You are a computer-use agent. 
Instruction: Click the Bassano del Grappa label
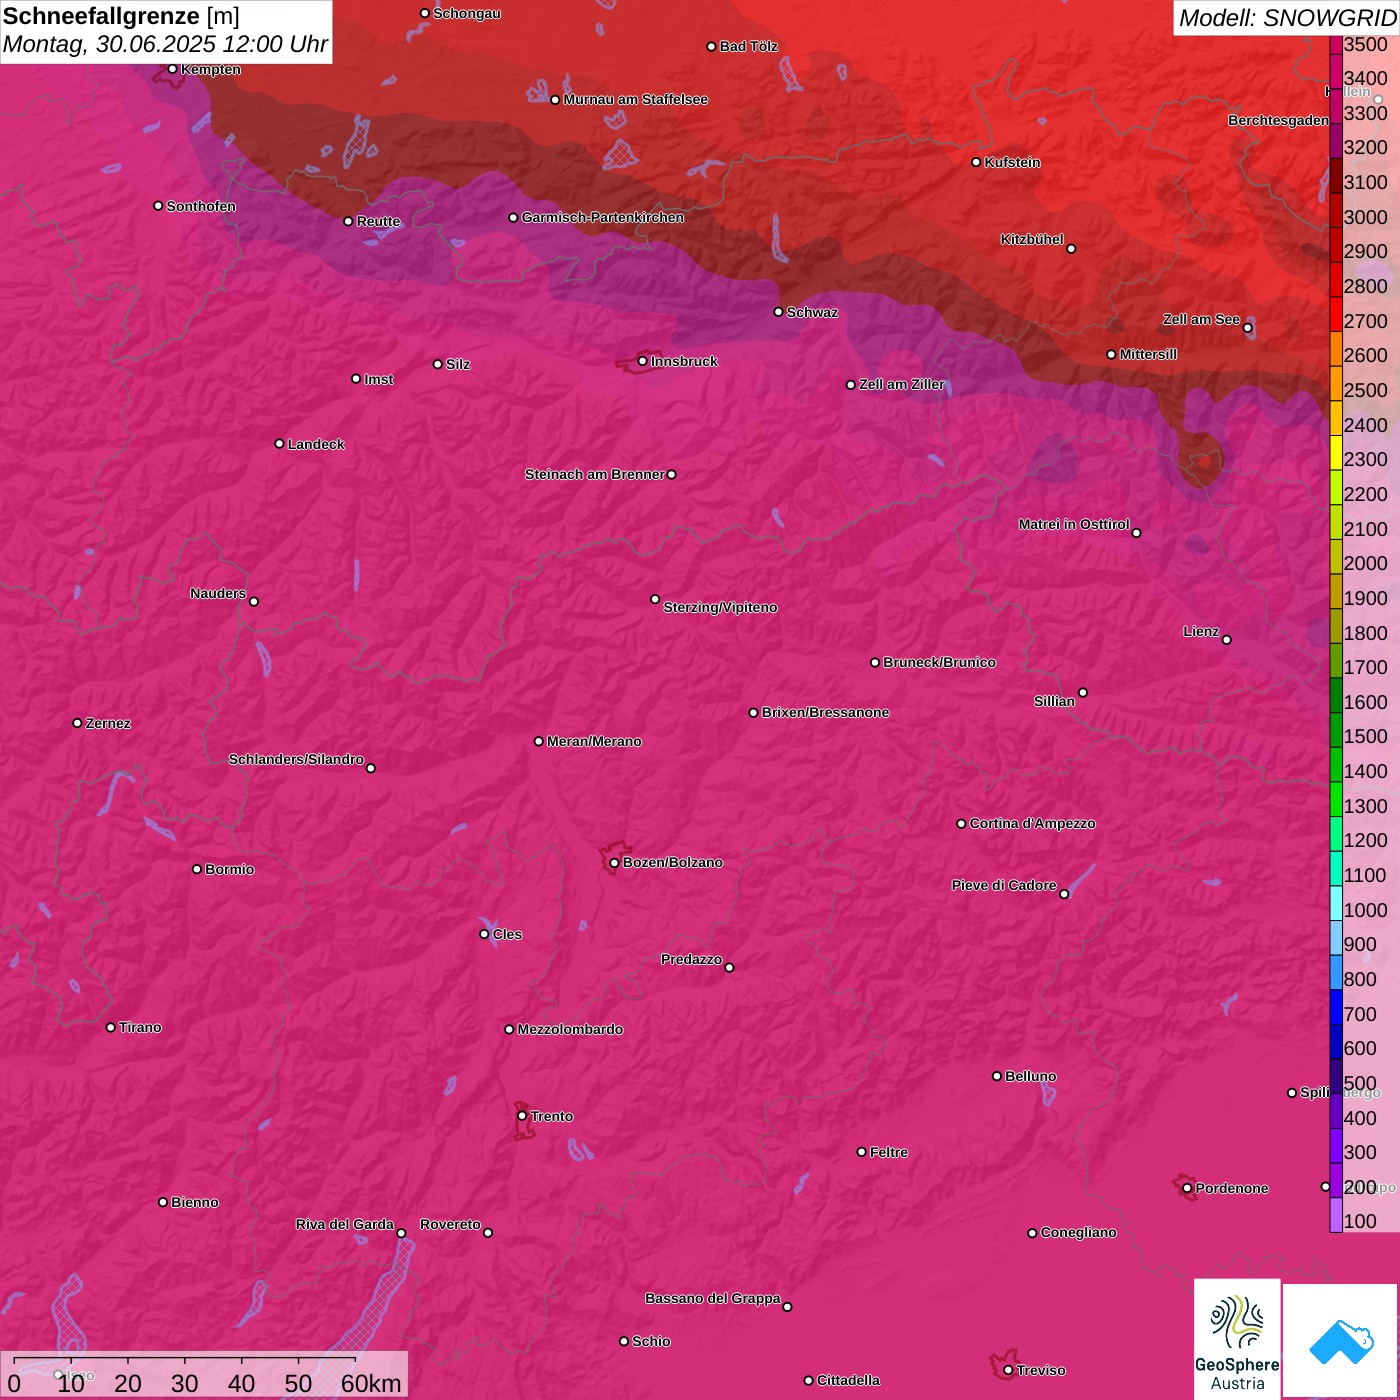pyautogui.click(x=712, y=1298)
